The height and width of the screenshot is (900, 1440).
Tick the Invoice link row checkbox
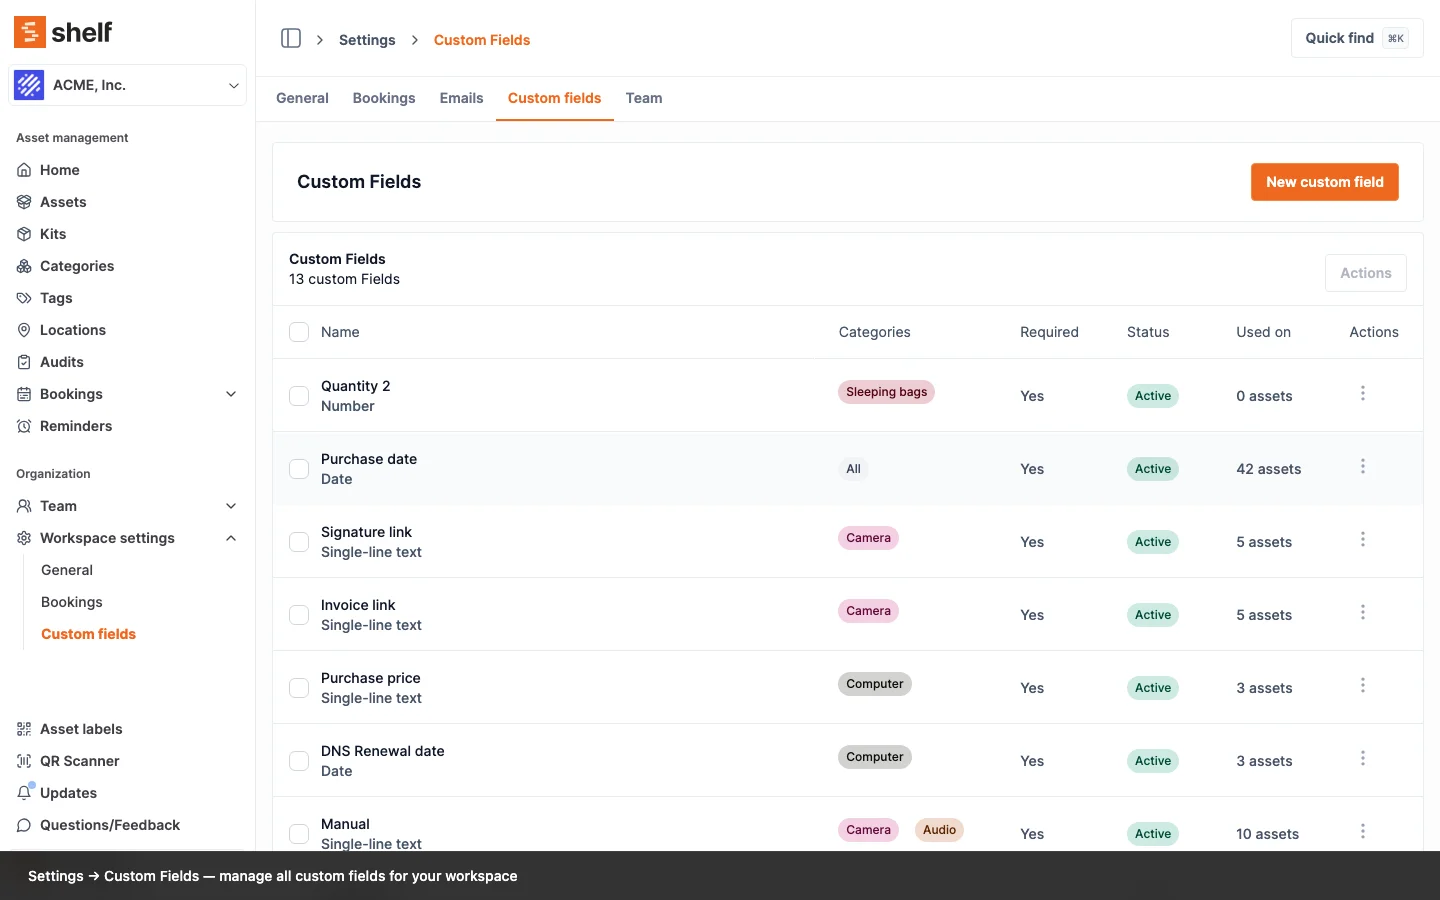coord(299,615)
